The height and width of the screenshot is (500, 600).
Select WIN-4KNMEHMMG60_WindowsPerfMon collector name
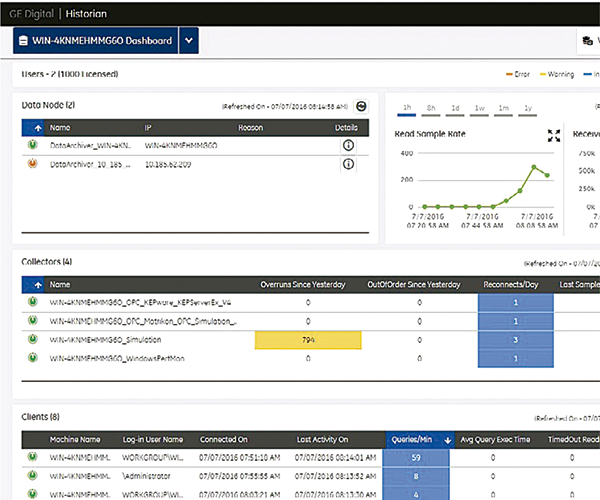117,358
